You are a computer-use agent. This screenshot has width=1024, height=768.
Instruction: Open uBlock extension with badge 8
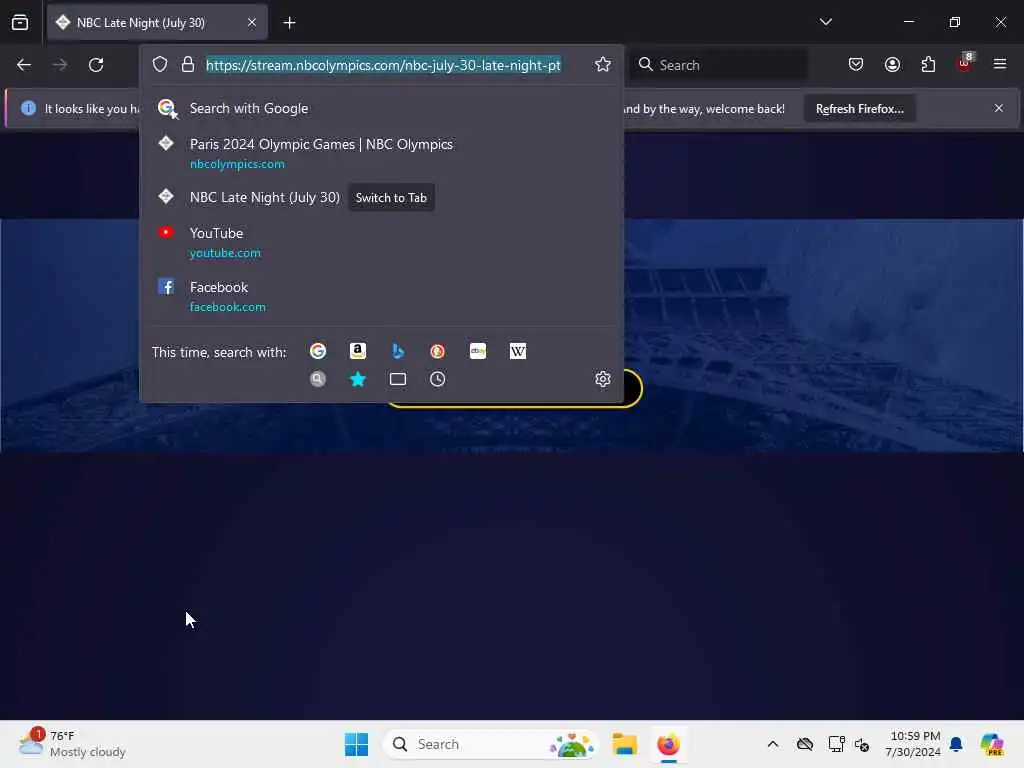click(965, 63)
